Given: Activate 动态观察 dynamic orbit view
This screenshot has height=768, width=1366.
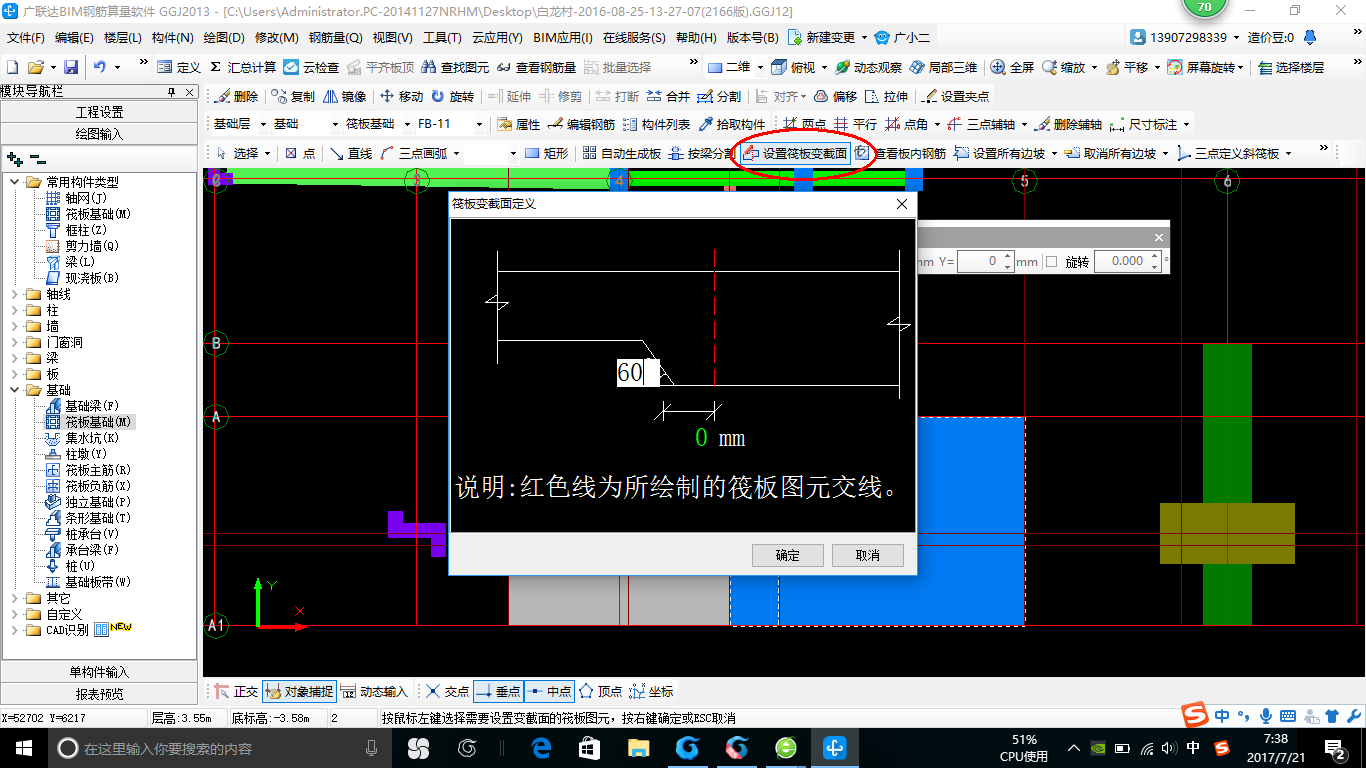Looking at the screenshot, I should [x=868, y=67].
